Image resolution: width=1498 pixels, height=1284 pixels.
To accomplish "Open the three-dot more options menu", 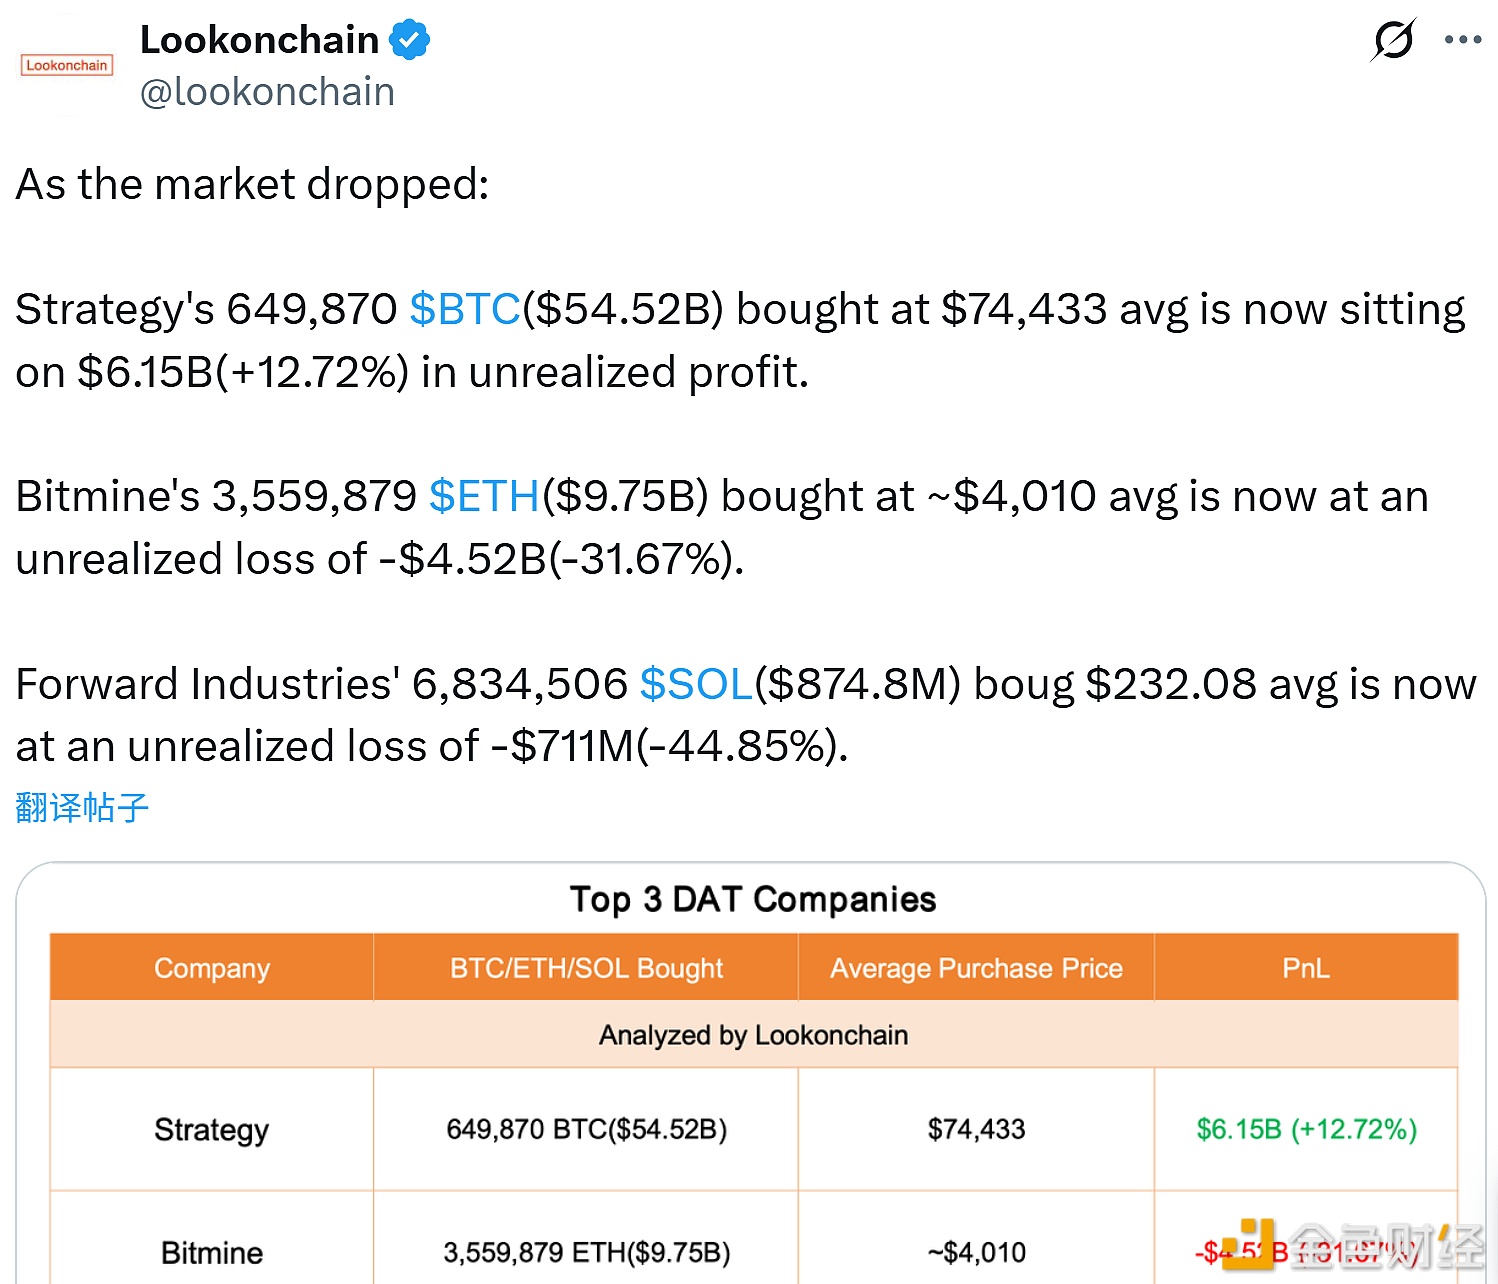I will (x=1463, y=40).
